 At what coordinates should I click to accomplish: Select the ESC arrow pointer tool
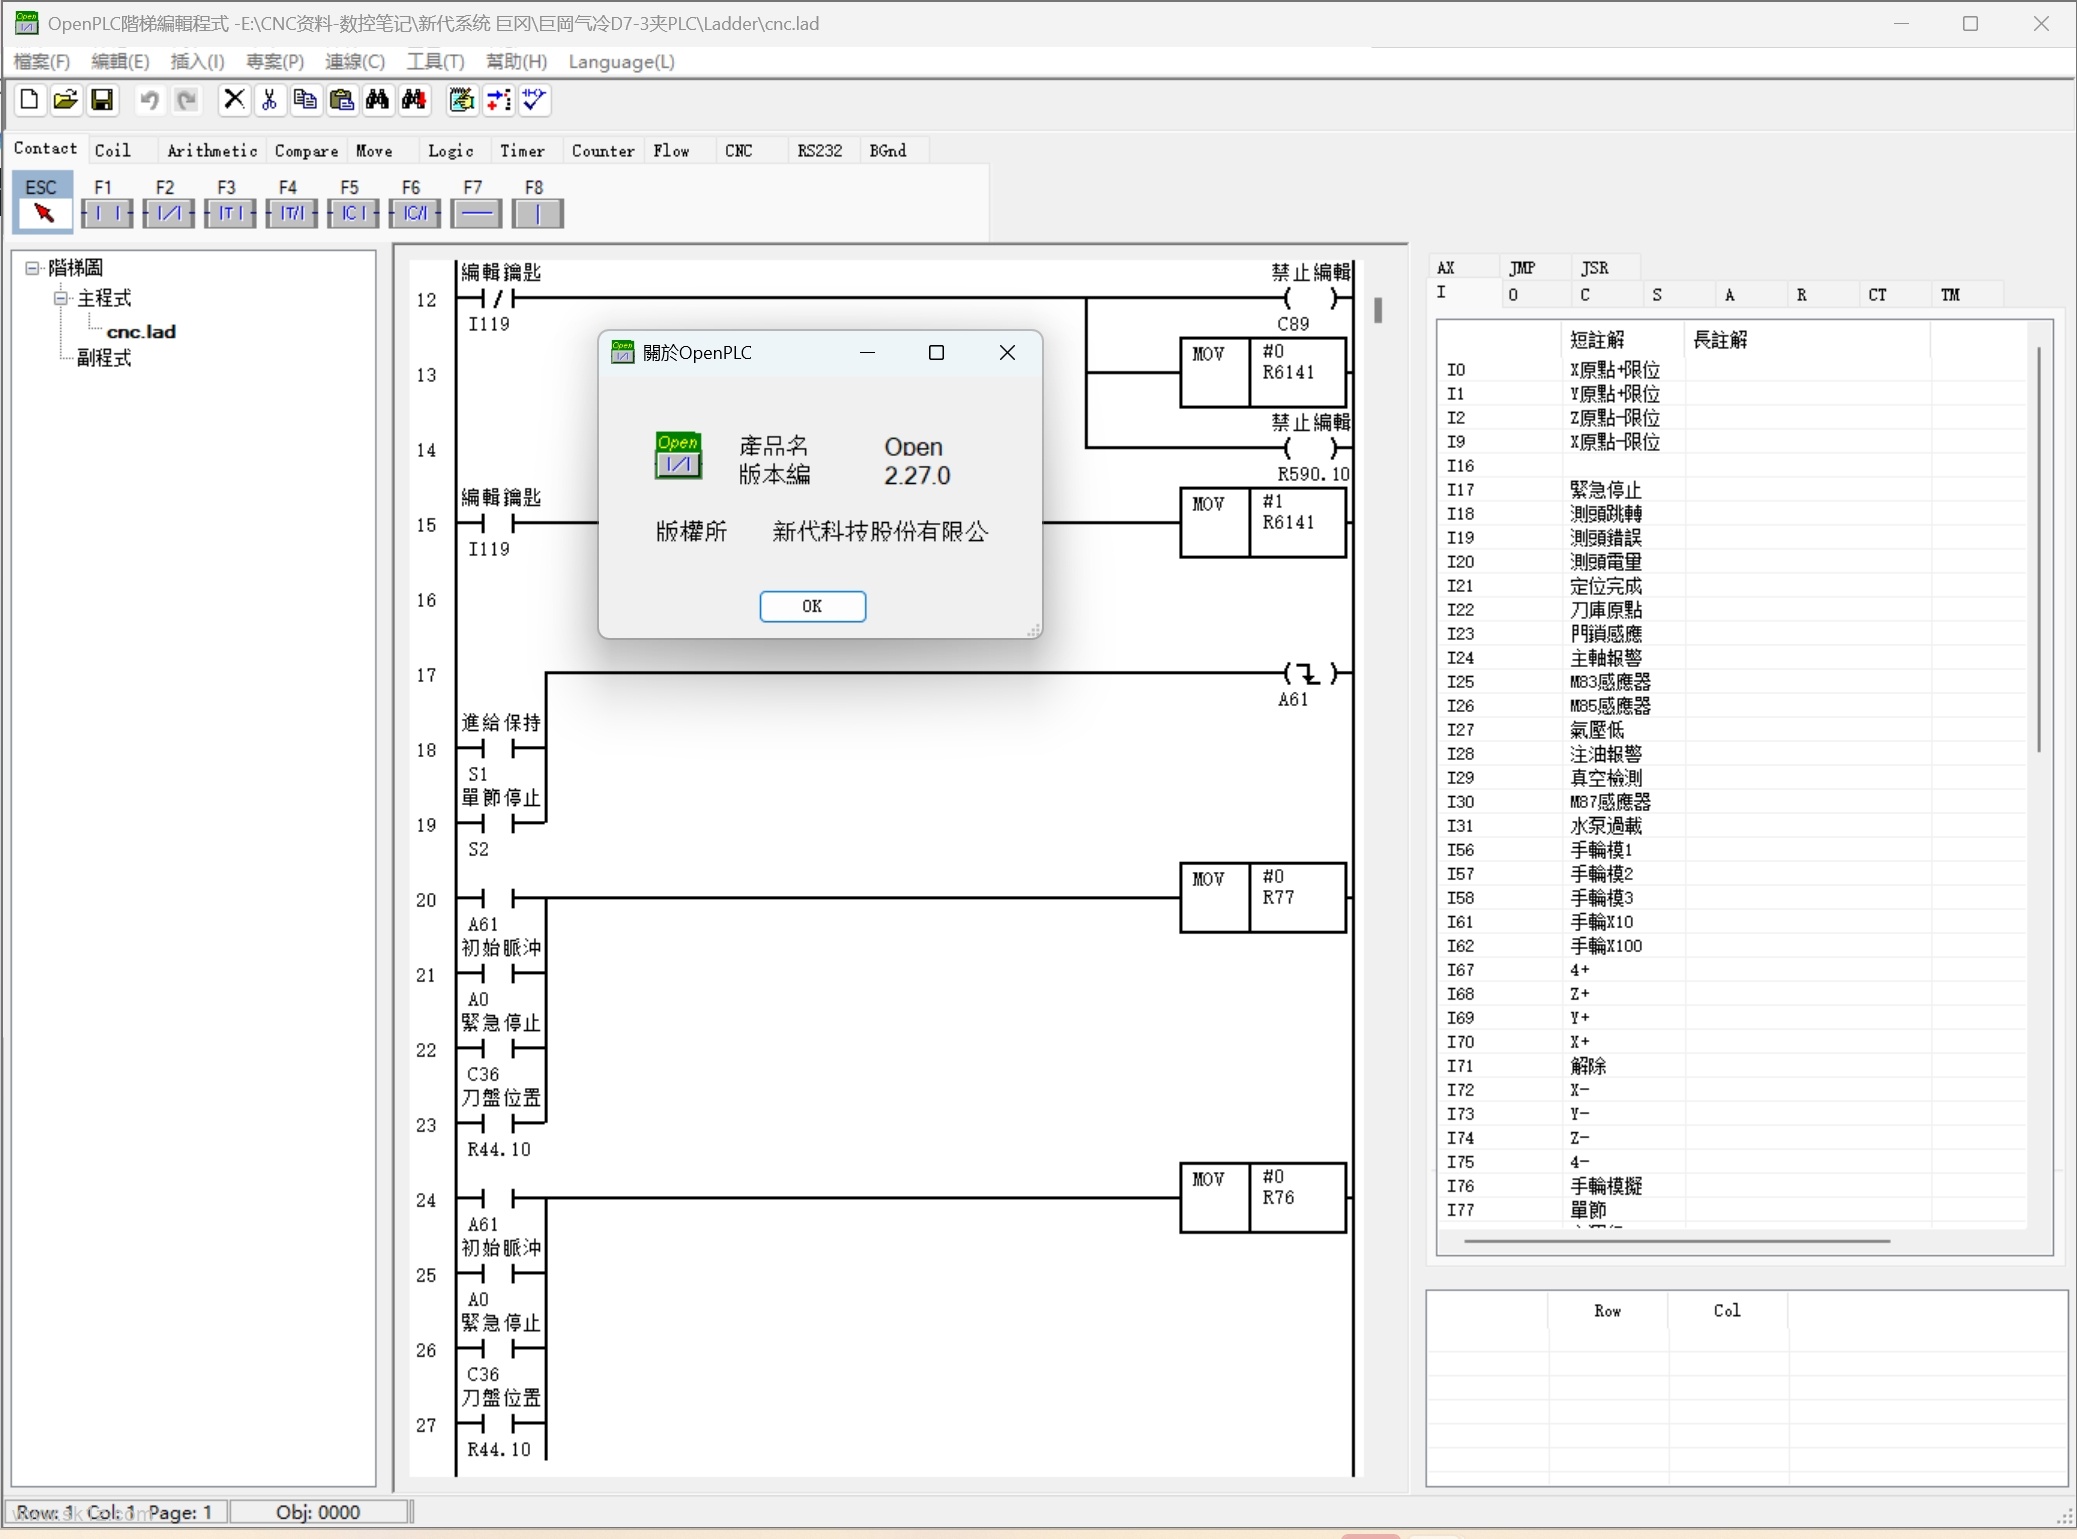pos(42,203)
